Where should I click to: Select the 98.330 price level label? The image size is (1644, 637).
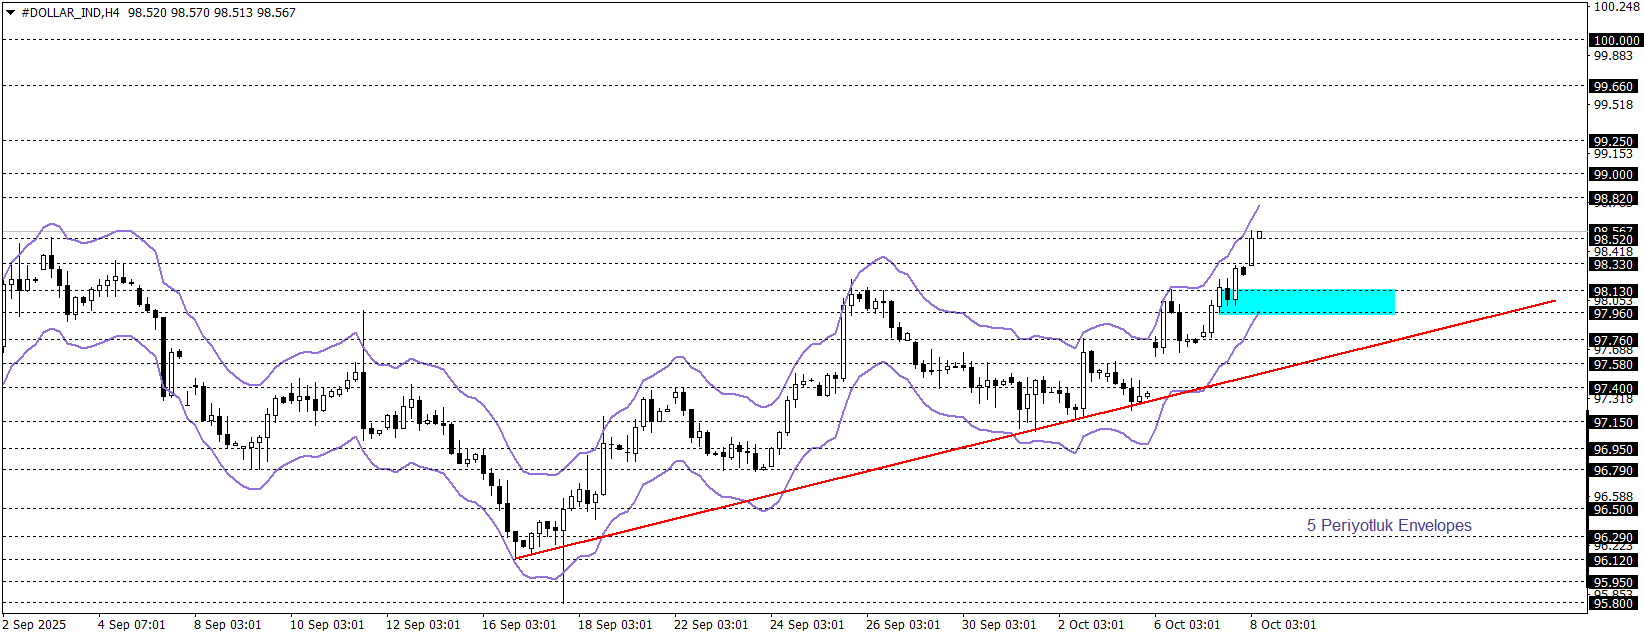click(1613, 265)
